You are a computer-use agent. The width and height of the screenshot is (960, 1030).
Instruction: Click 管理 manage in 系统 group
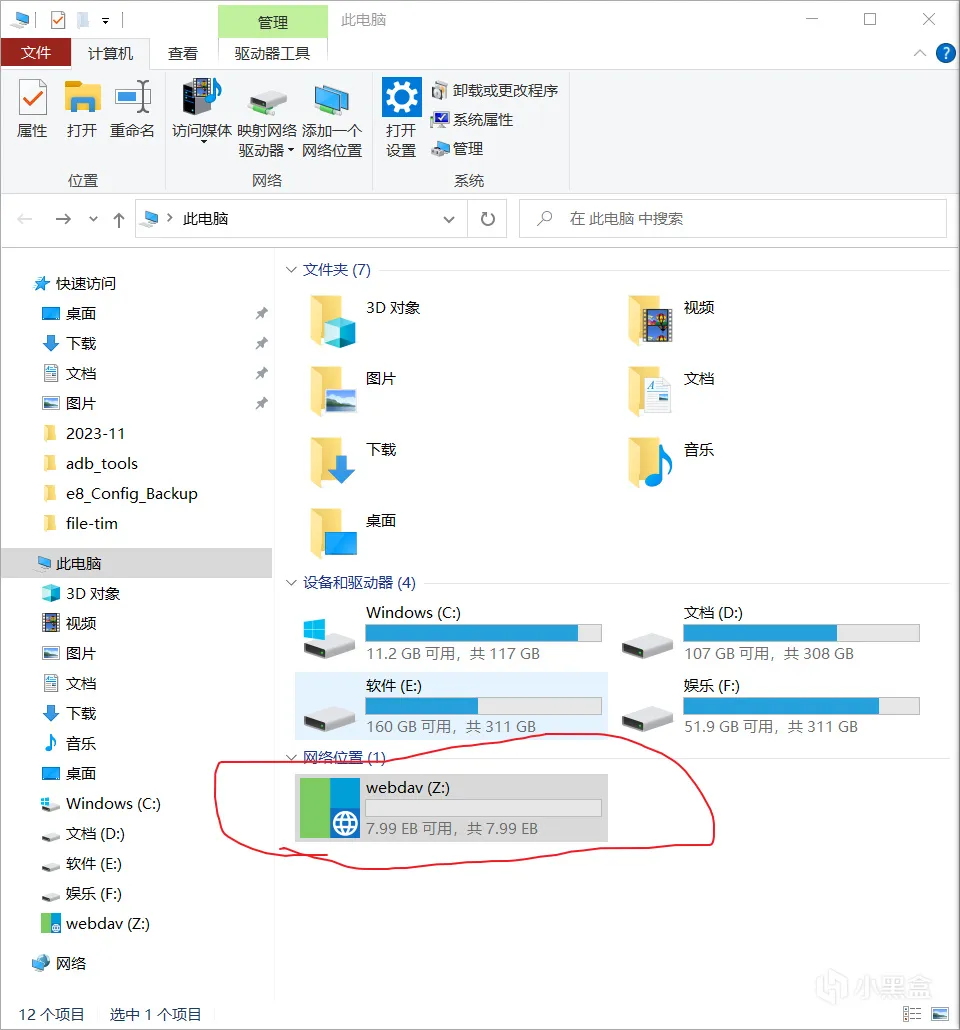458,149
